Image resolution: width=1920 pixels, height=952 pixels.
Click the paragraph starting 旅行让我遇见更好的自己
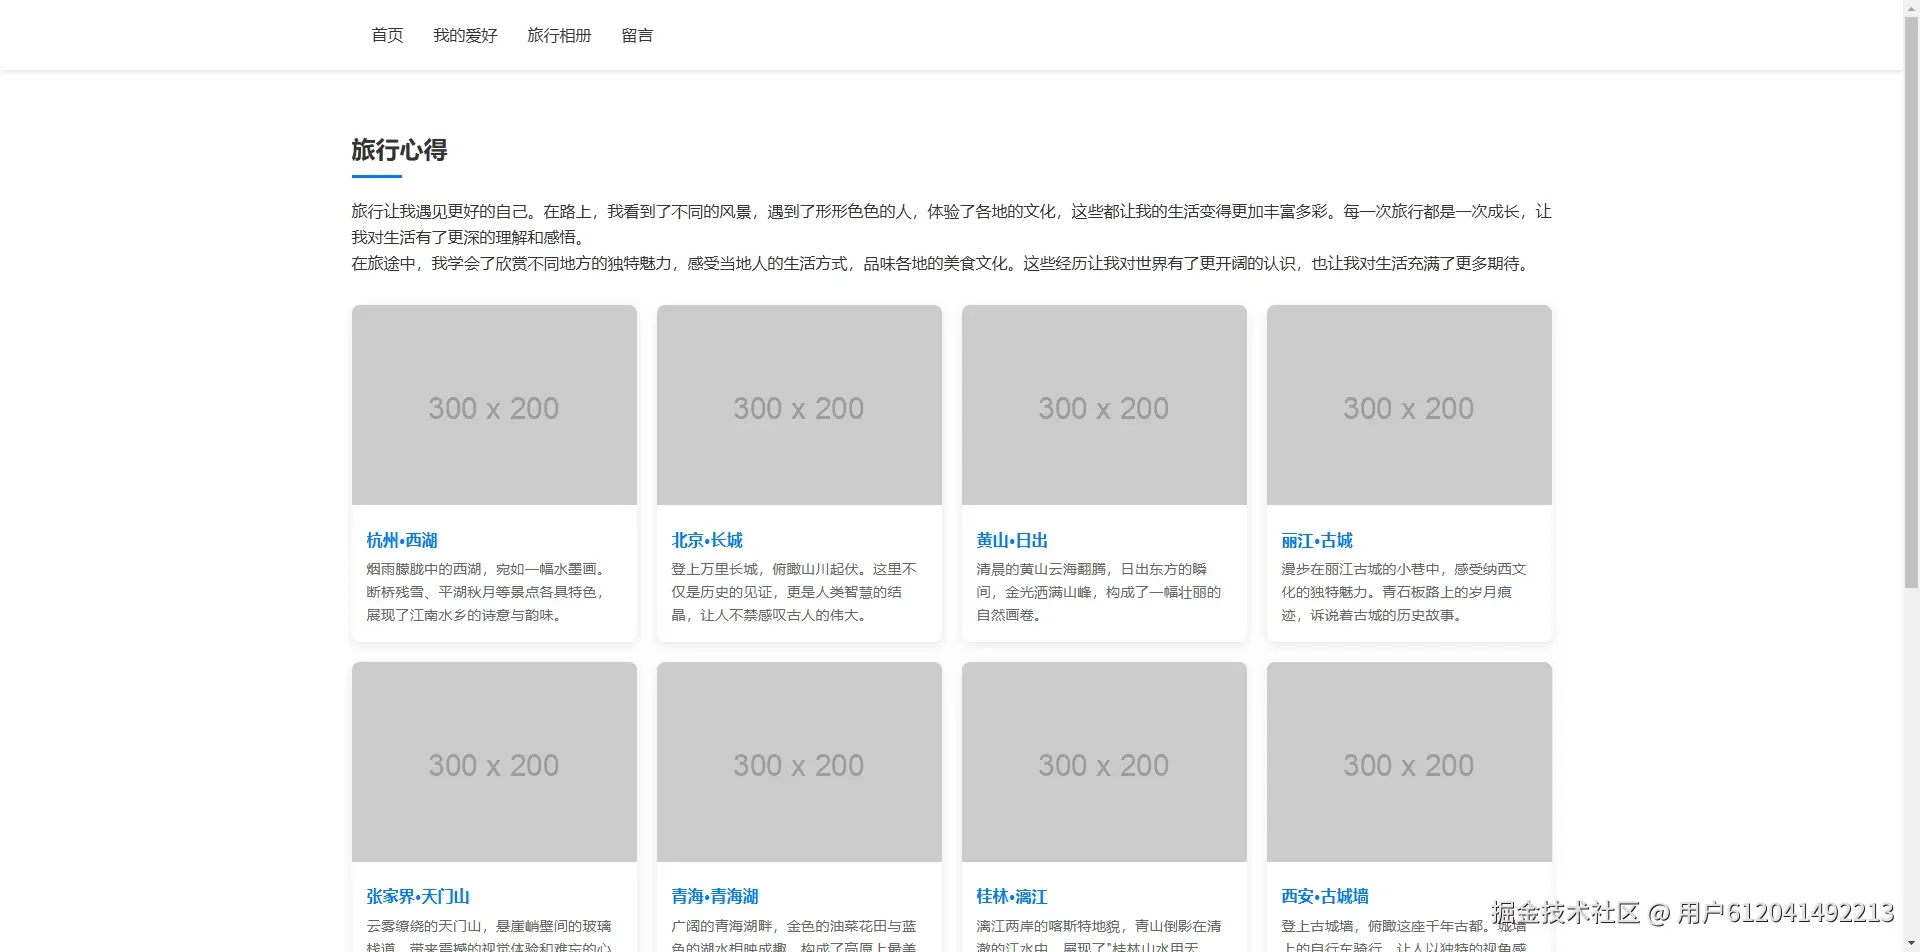(x=951, y=224)
